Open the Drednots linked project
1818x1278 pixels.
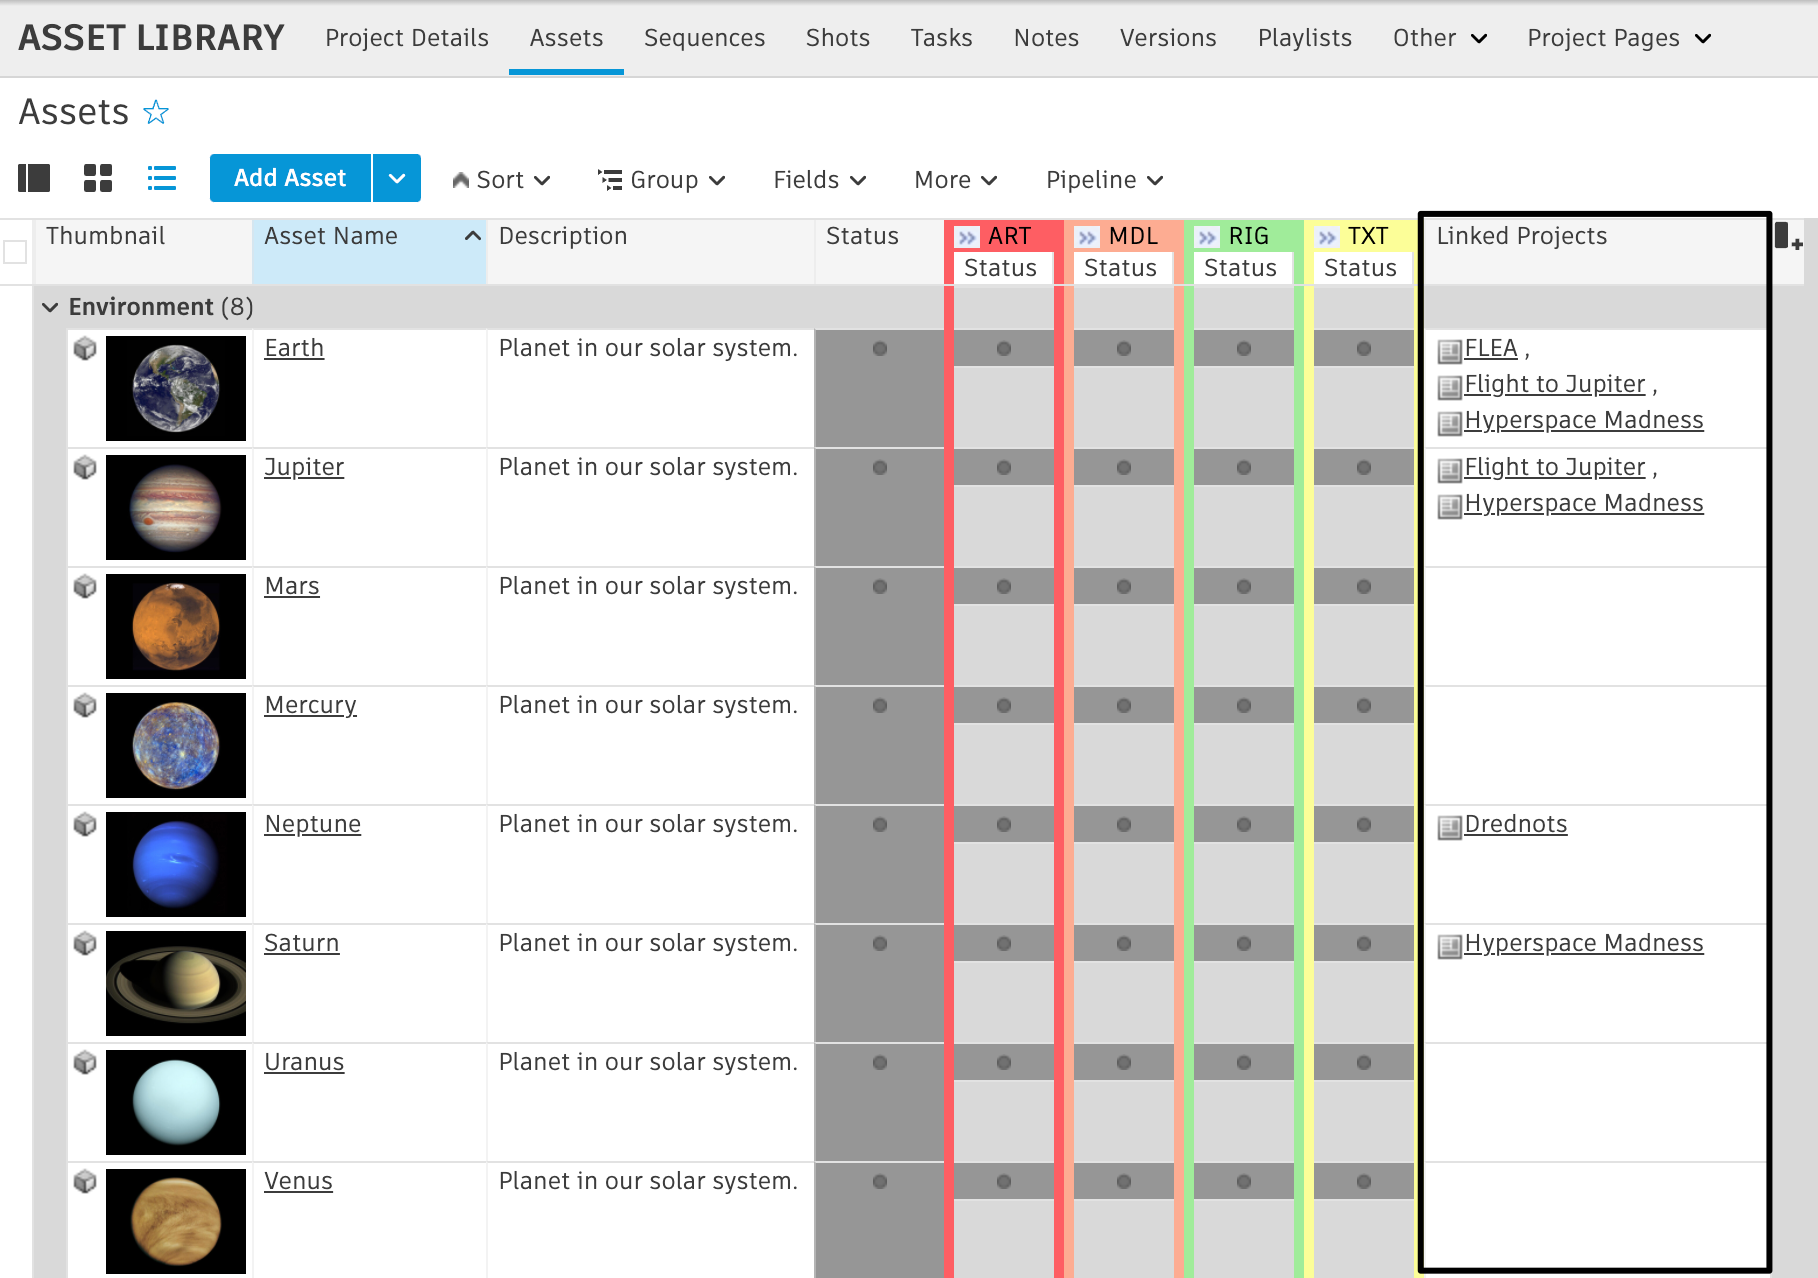point(1516,824)
